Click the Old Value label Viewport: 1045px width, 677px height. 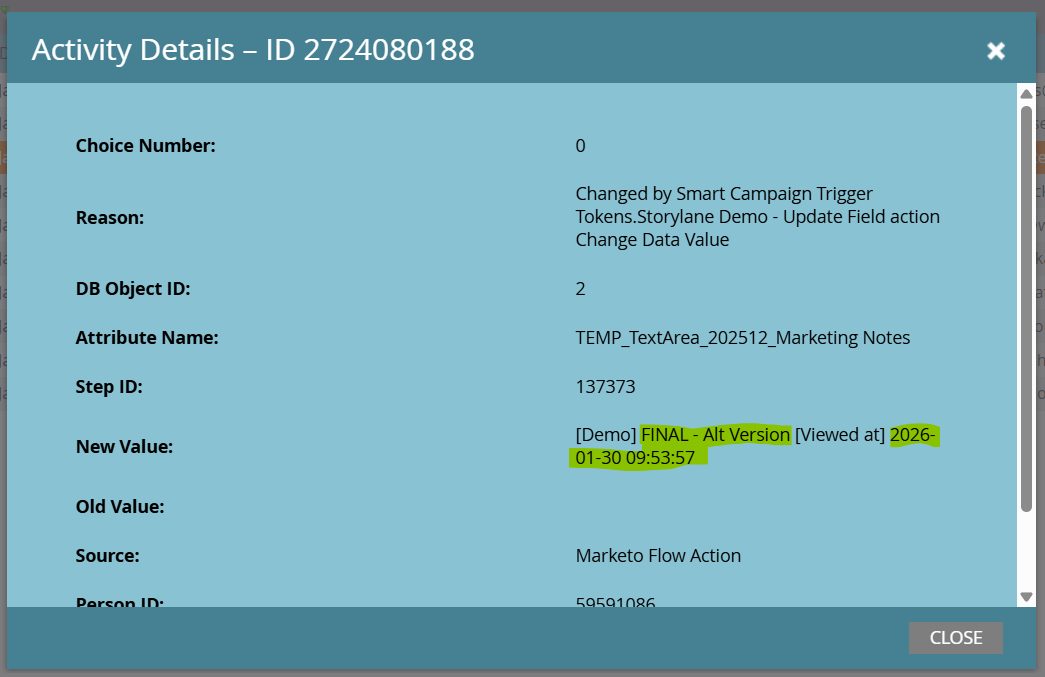point(120,507)
